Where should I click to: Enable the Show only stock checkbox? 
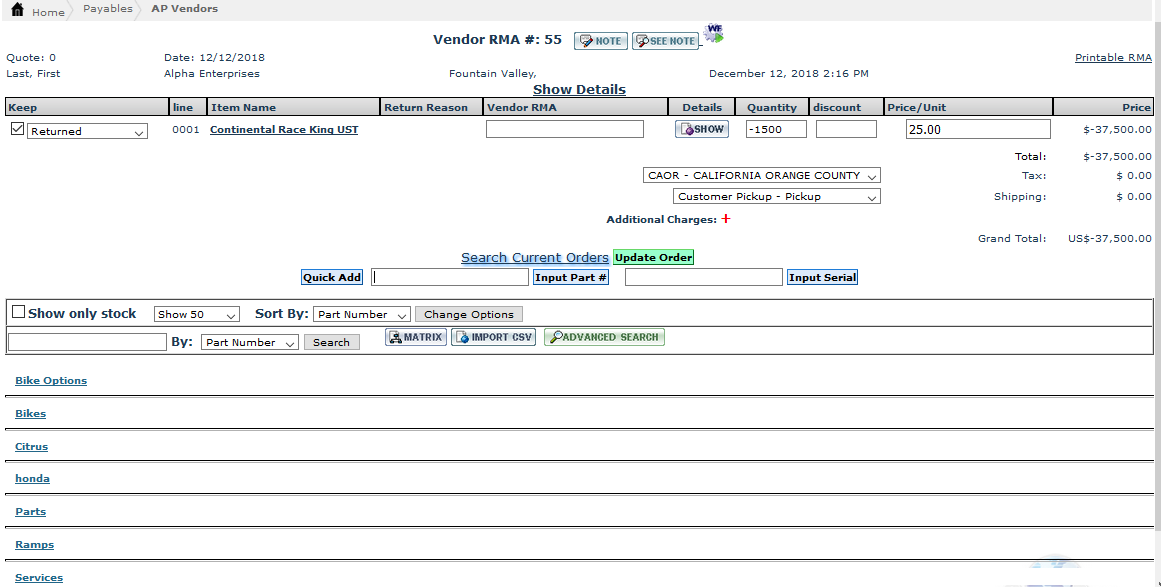tap(18, 312)
